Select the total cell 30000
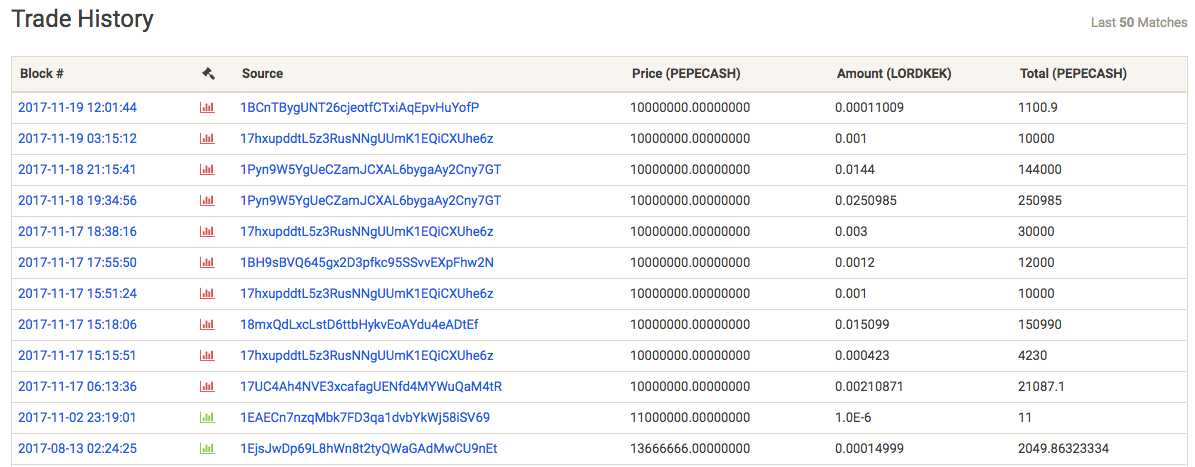Viewport: 1195px width, 467px height. click(x=1036, y=232)
